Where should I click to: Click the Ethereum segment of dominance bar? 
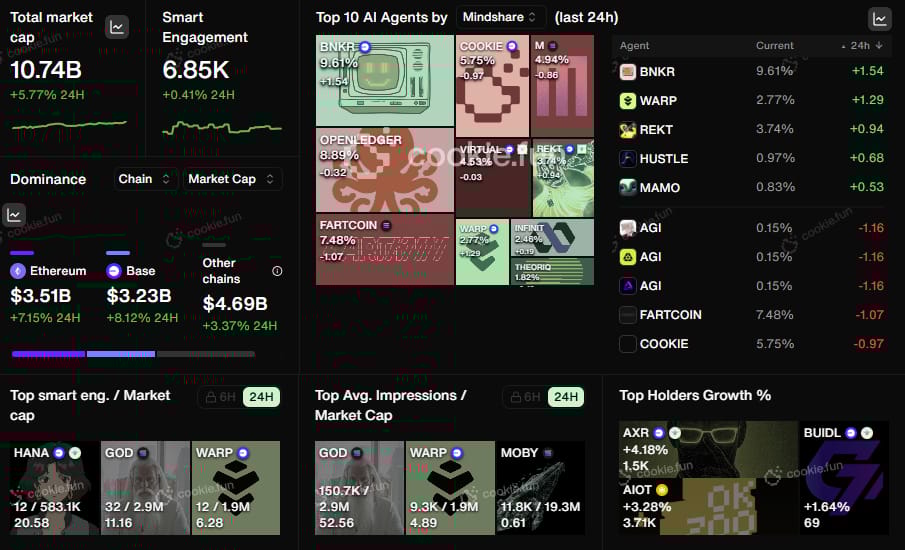(48, 354)
